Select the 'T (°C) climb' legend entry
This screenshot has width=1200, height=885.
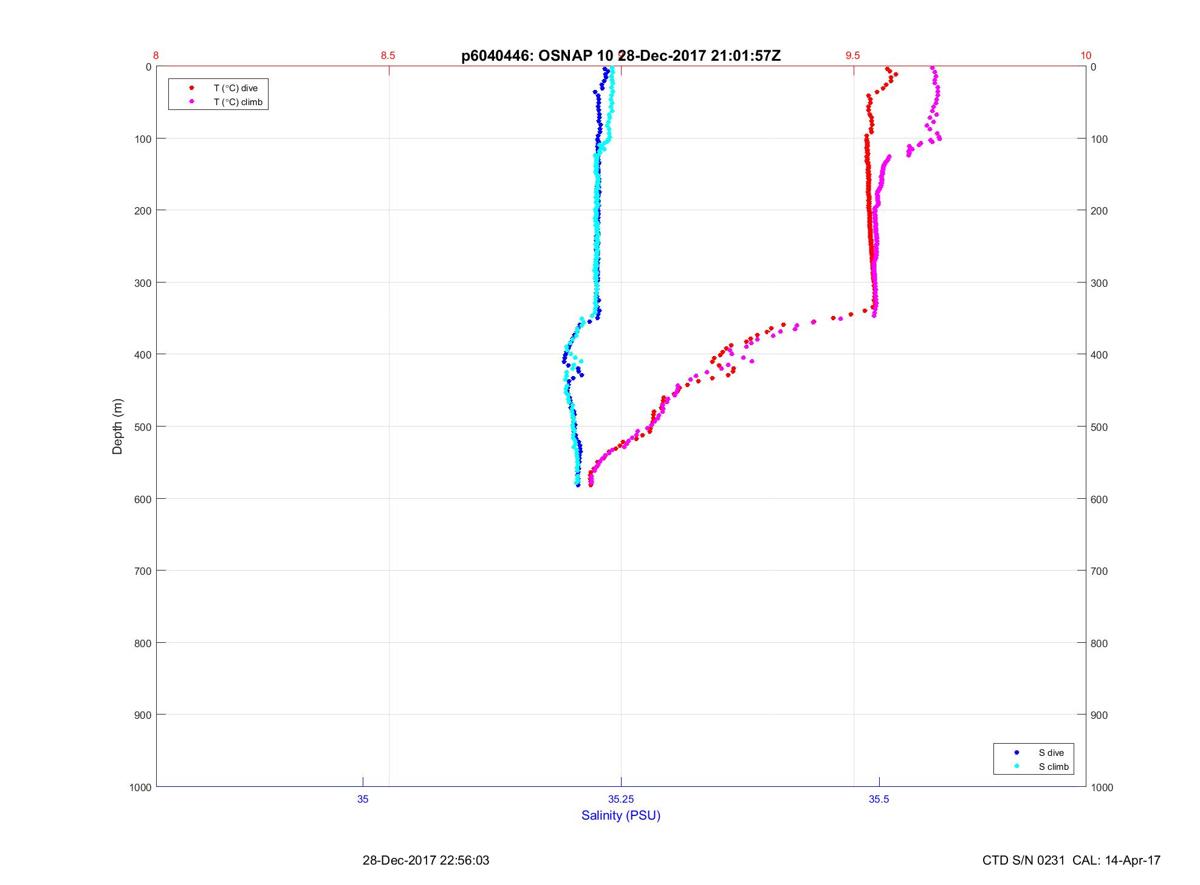click(x=238, y=102)
